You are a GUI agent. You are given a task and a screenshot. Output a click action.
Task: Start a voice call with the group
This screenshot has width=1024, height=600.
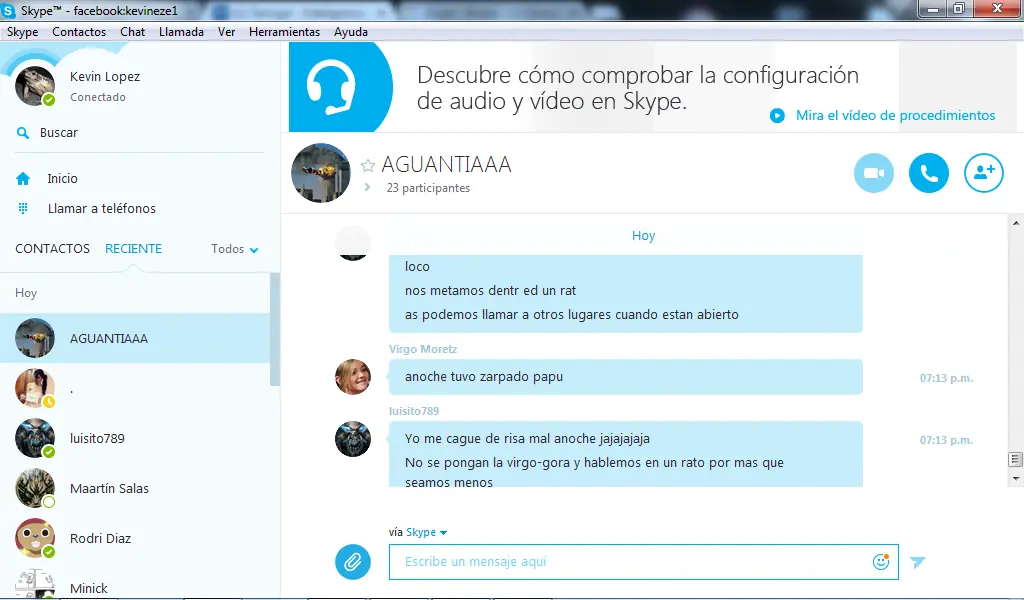point(929,173)
